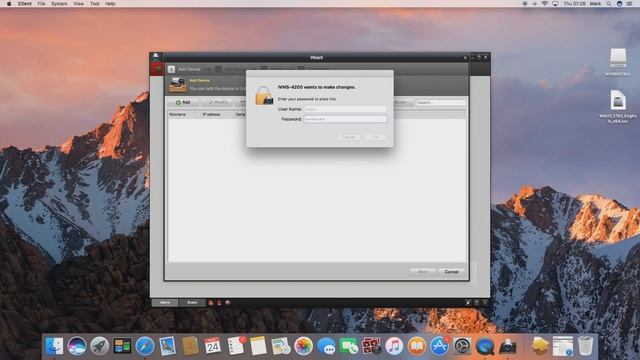The image size is (640, 360).
Task: Click the Add device button
Action: tap(183, 102)
